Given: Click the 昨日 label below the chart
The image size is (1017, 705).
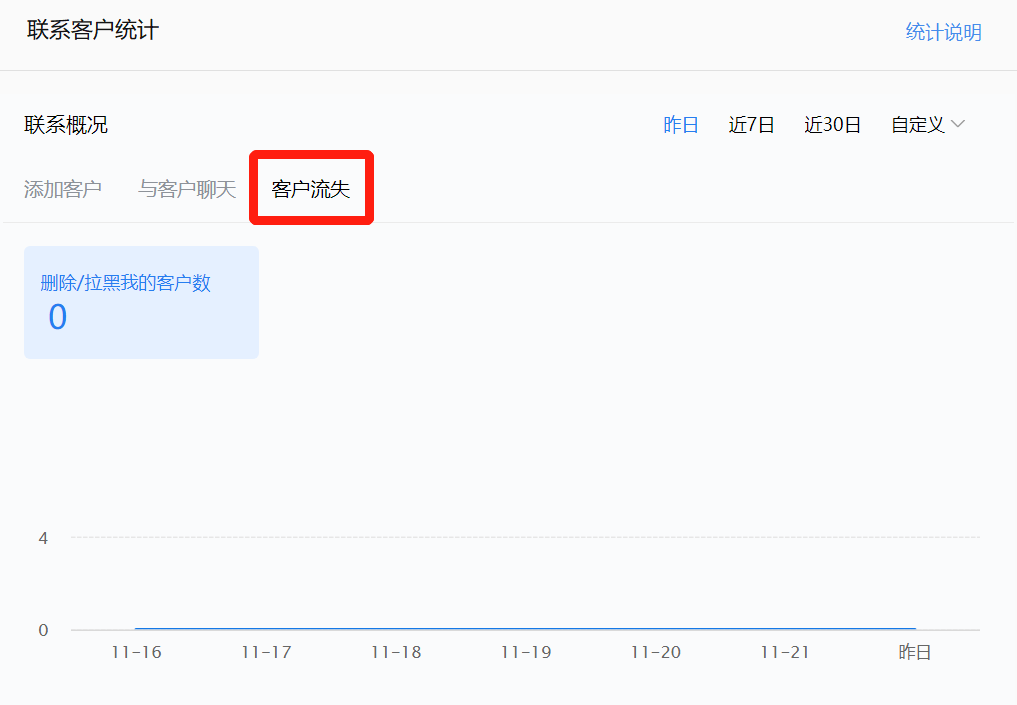Looking at the screenshot, I should [915, 652].
